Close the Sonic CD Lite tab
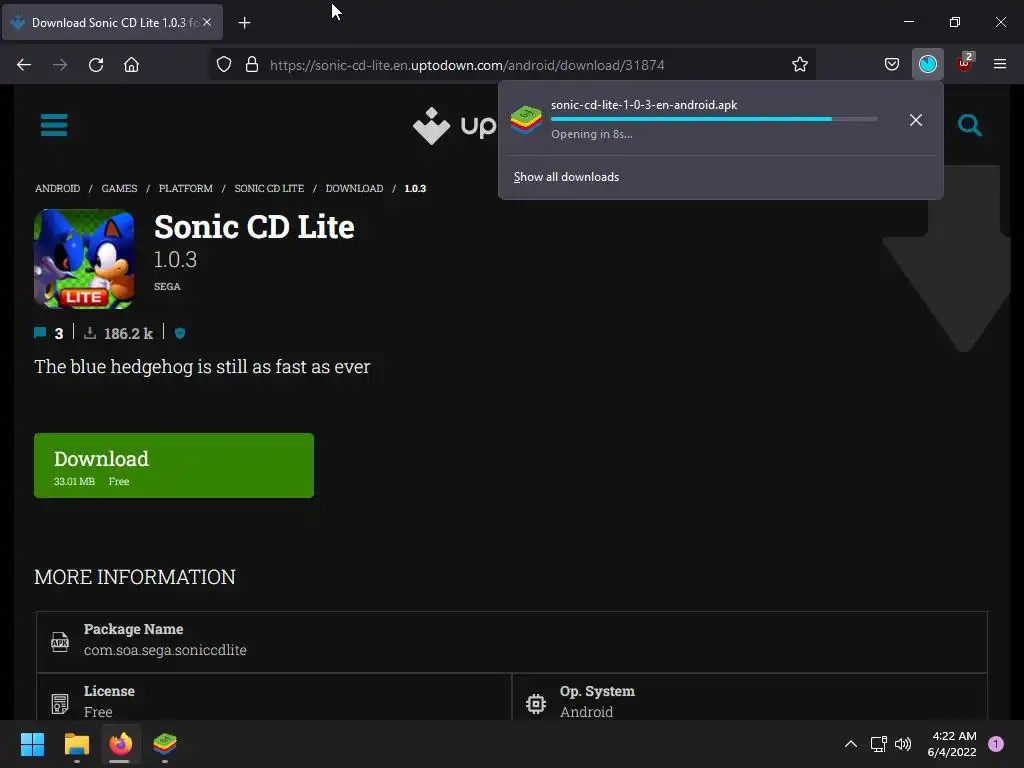 click(207, 22)
